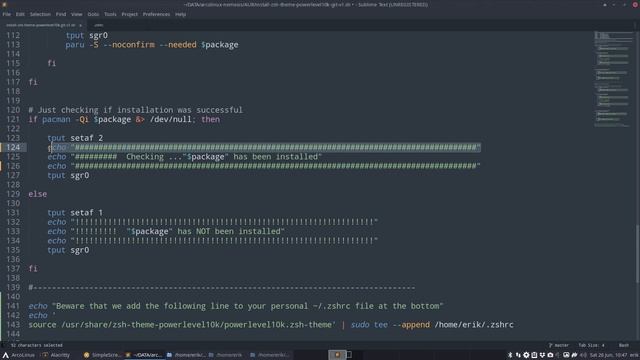Viewport: 640px width, 360px height.
Task: Open the Help menu
Action: (x=180, y=14)
